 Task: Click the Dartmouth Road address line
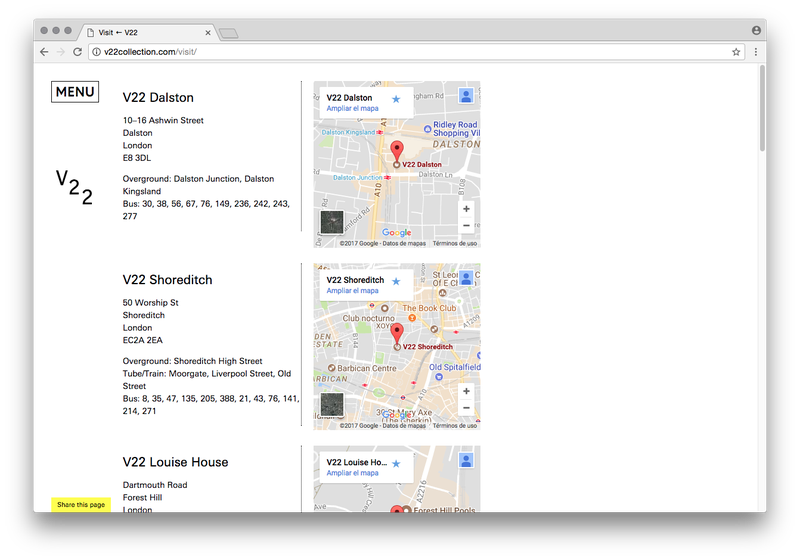[x=155, y=485]
